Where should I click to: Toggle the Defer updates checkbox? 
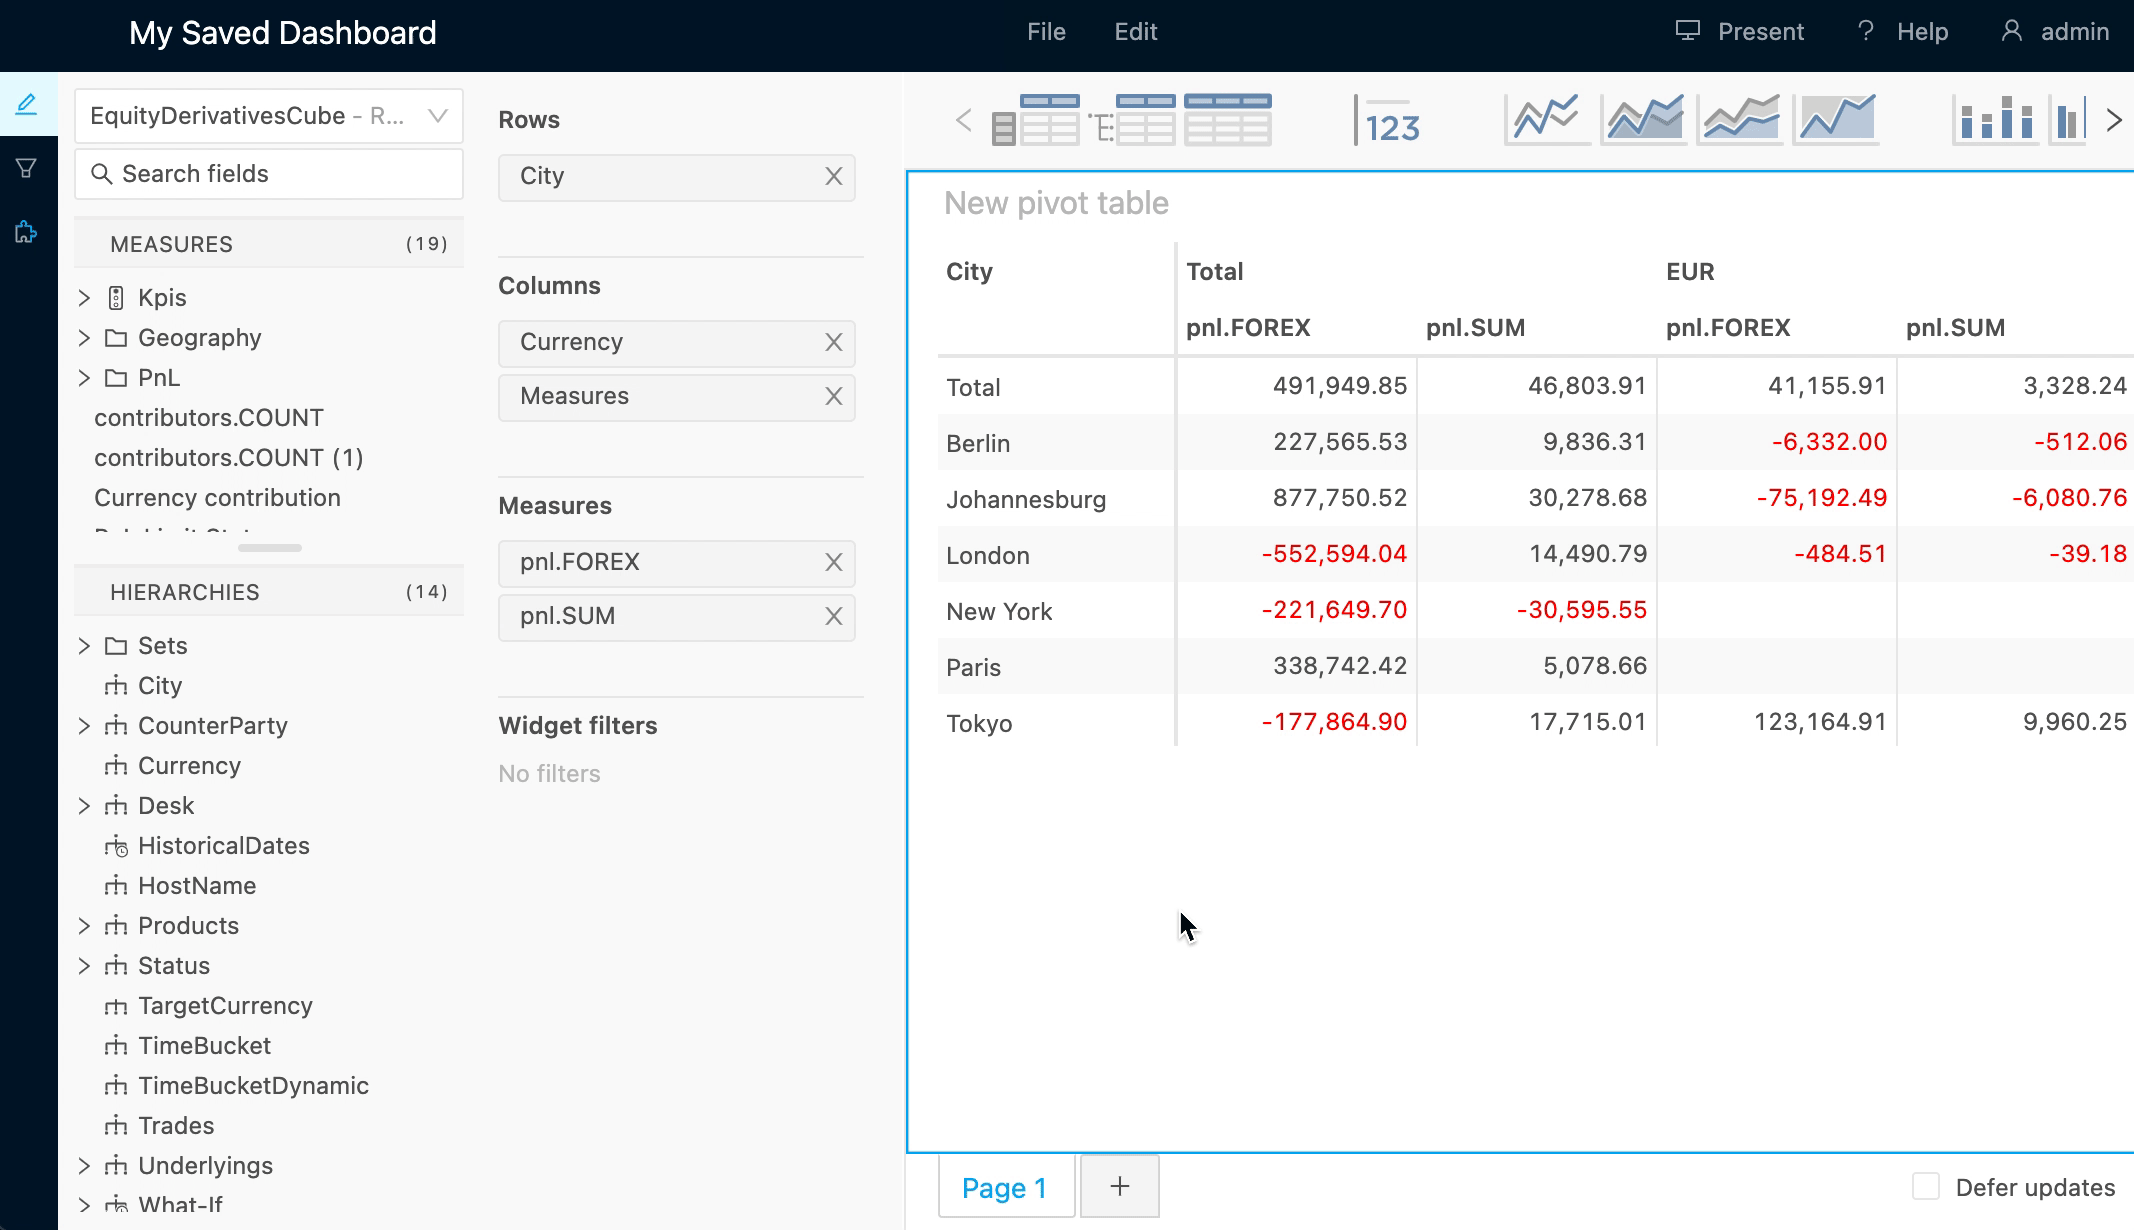pyautogui.click(x=1926, y=1186)
